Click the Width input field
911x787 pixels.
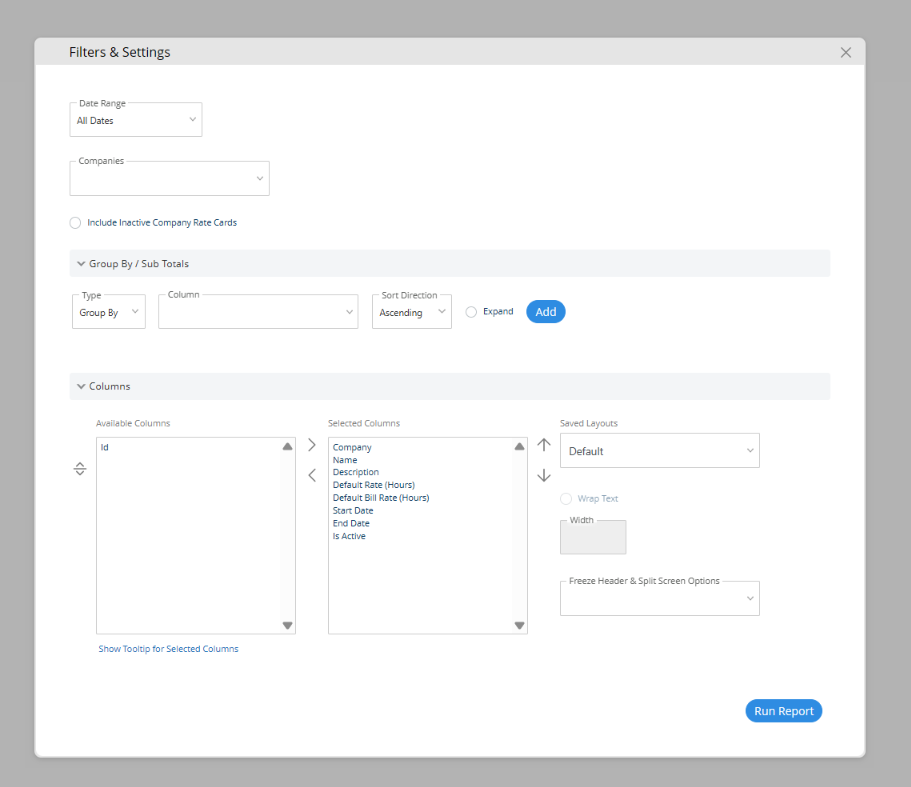593,537
